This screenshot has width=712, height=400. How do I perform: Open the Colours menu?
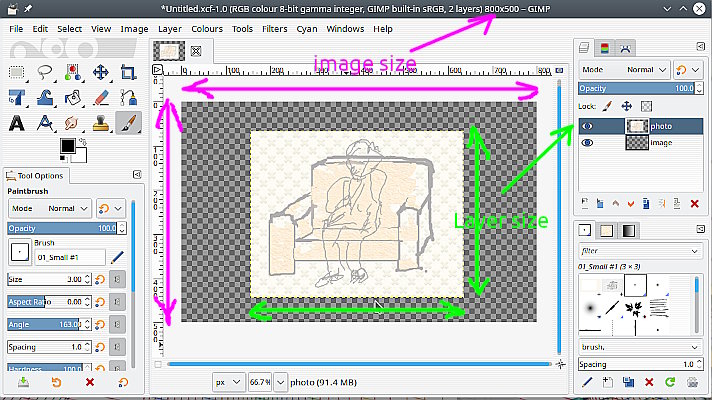point(207,29)
